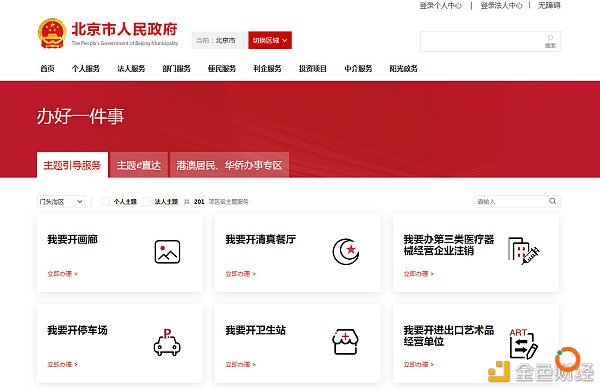
Task: Open the 投资项目 menu item
Action: pyautogui.click(x=313, y=68)
